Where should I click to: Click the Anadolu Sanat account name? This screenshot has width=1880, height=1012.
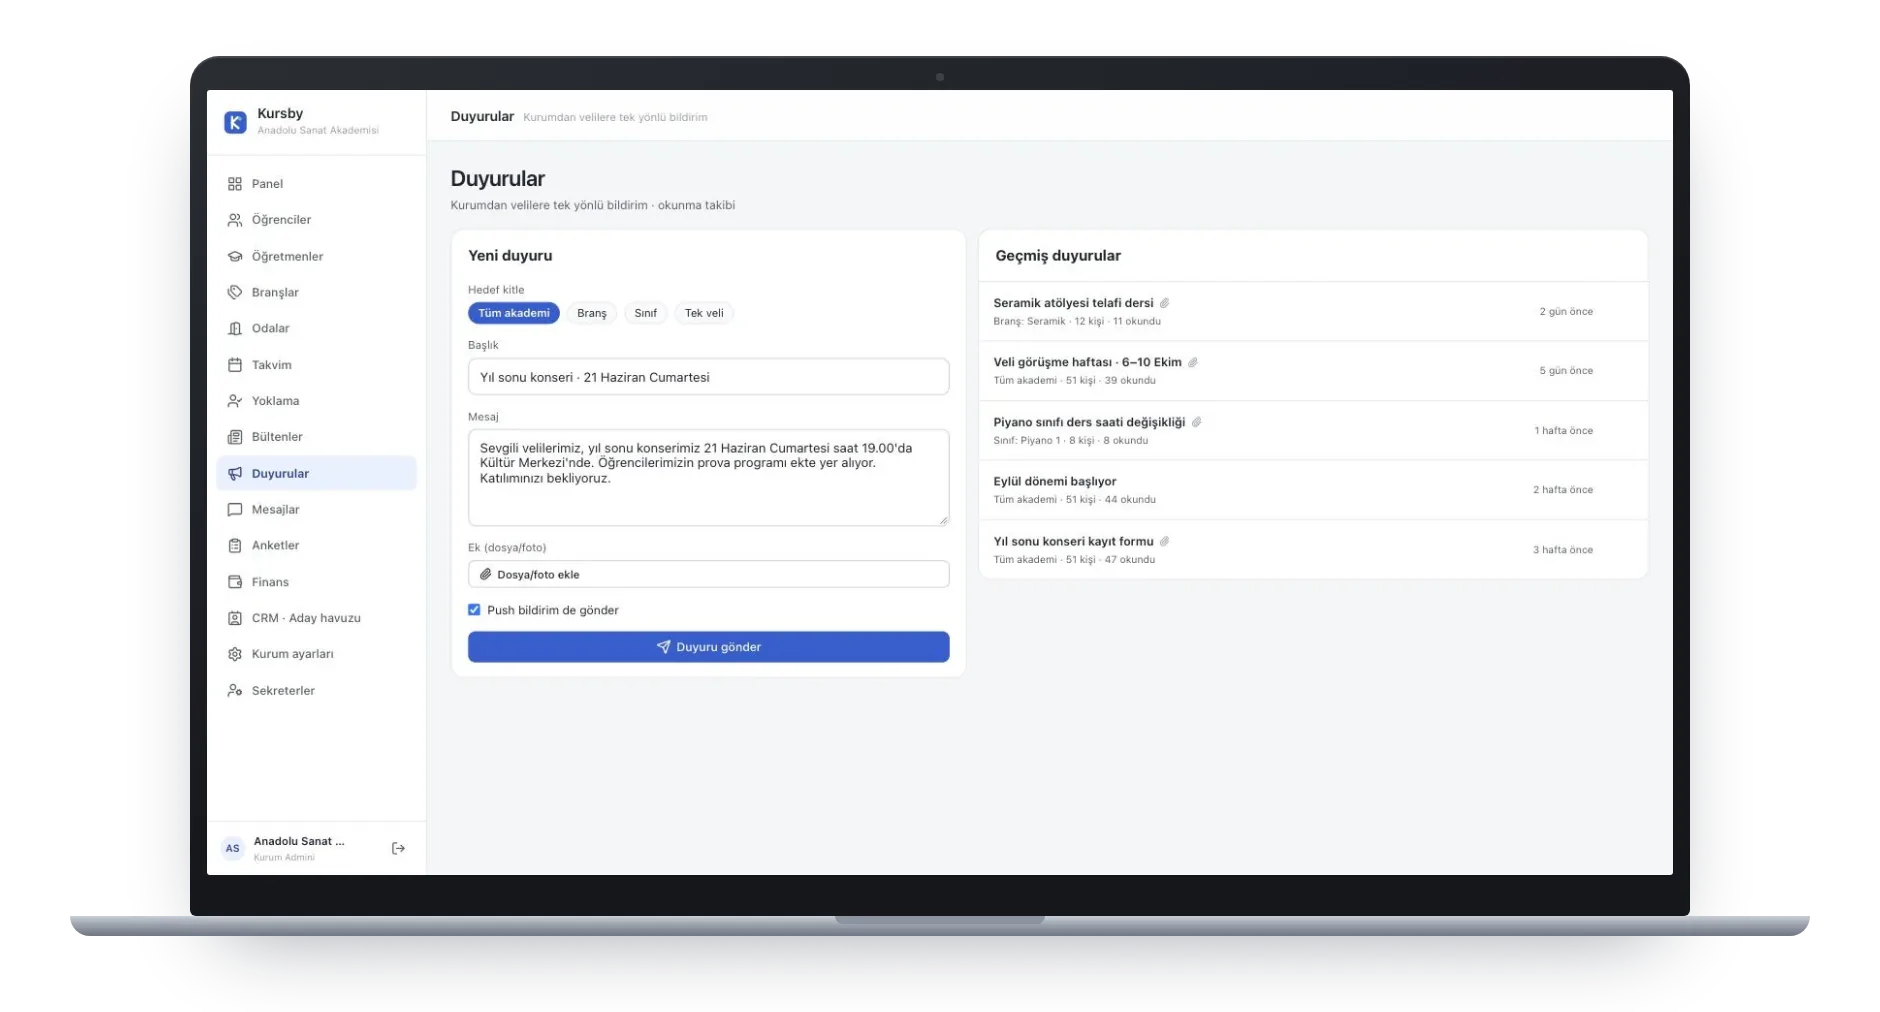click(x=299, y=842)
